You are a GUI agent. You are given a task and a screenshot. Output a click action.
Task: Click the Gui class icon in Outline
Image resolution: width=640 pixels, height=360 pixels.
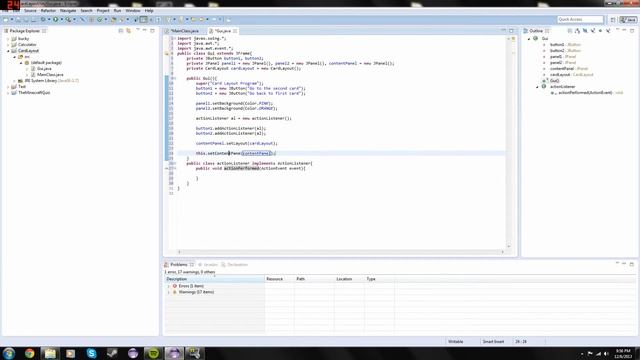pos(536,38)
